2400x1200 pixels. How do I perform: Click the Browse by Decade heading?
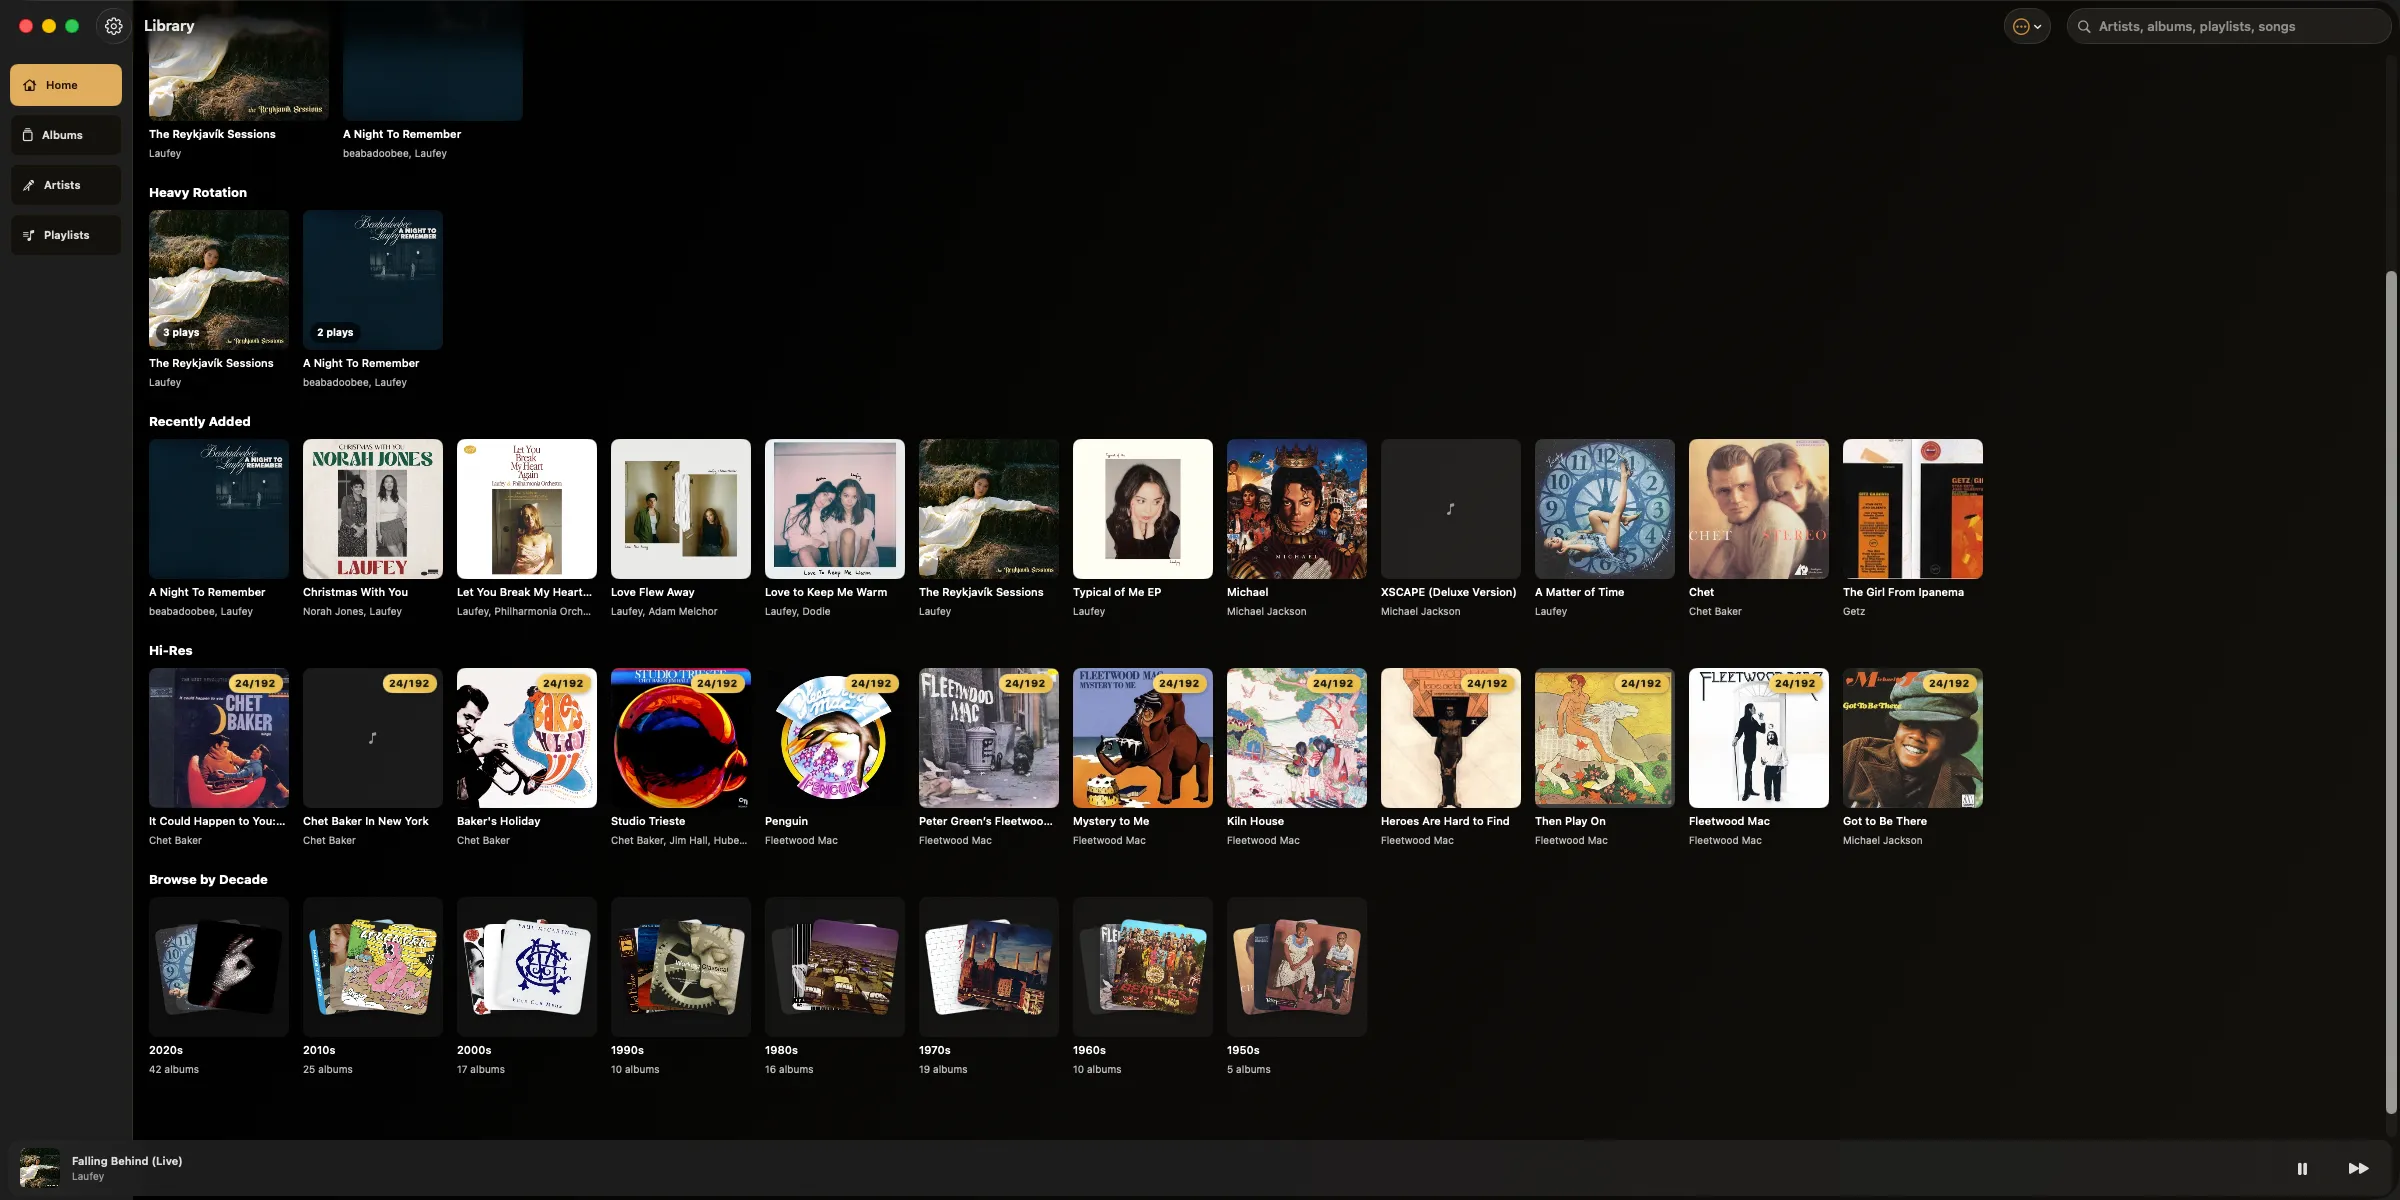208,880
